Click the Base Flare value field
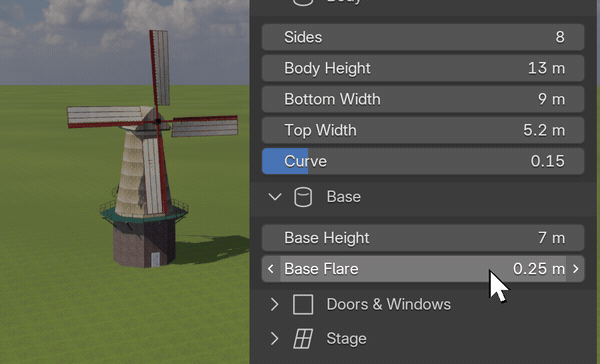Viewport: 600px width, 364px height. pos(423,269)
